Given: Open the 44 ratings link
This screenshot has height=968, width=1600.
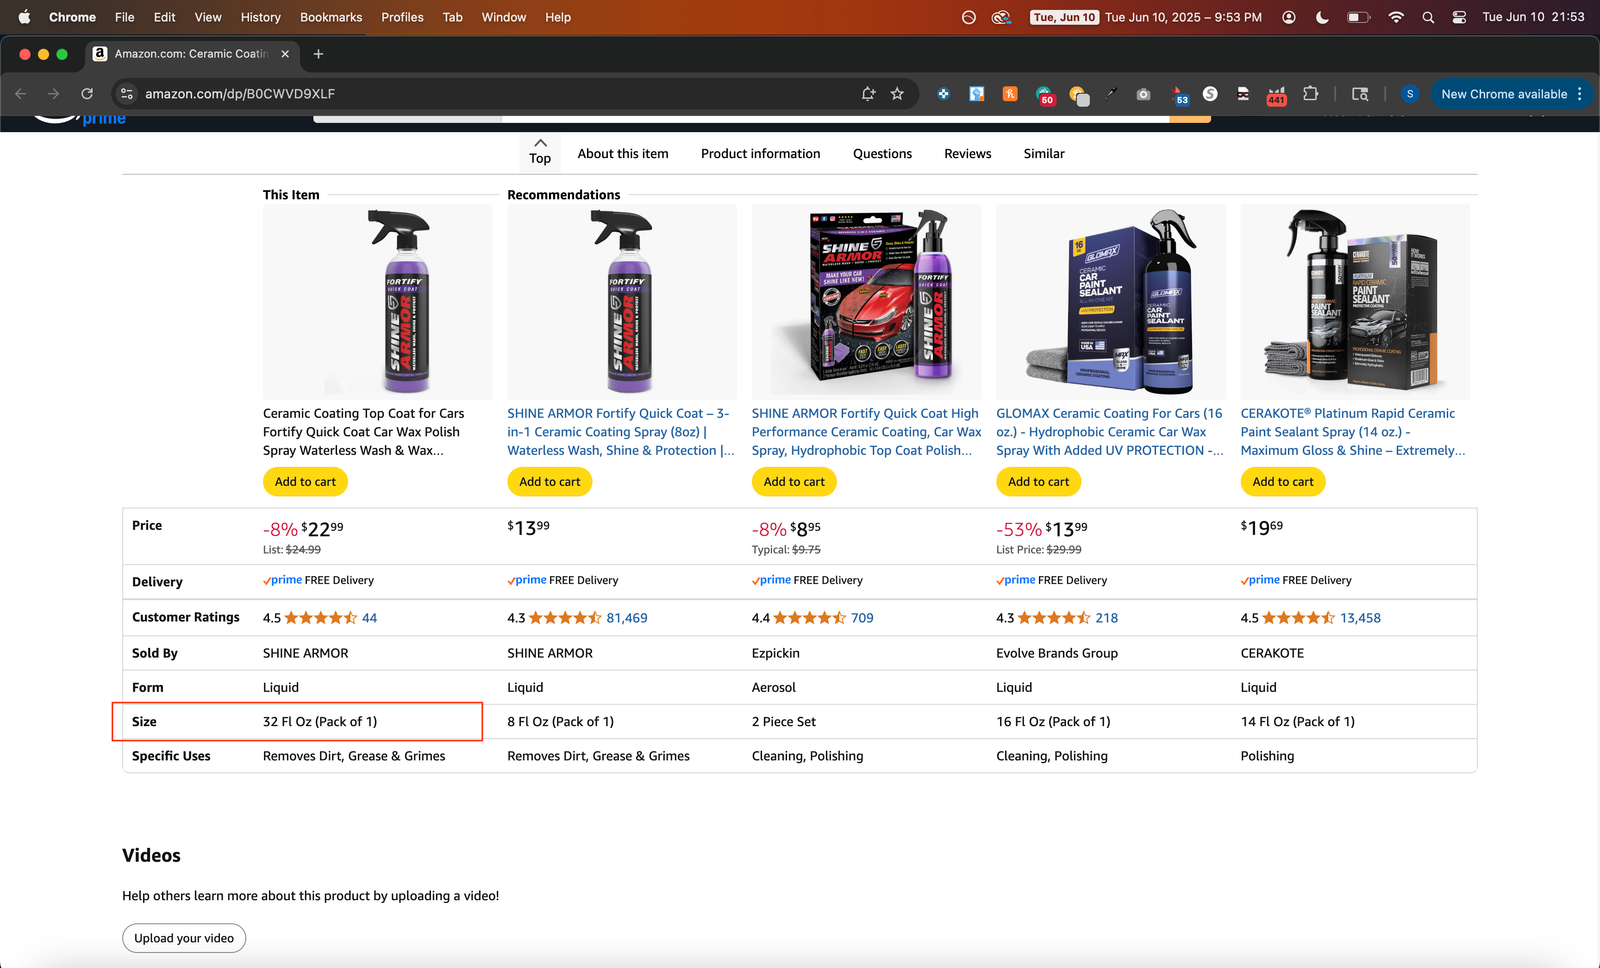Looking at the screenshot, I should point(369,618).
